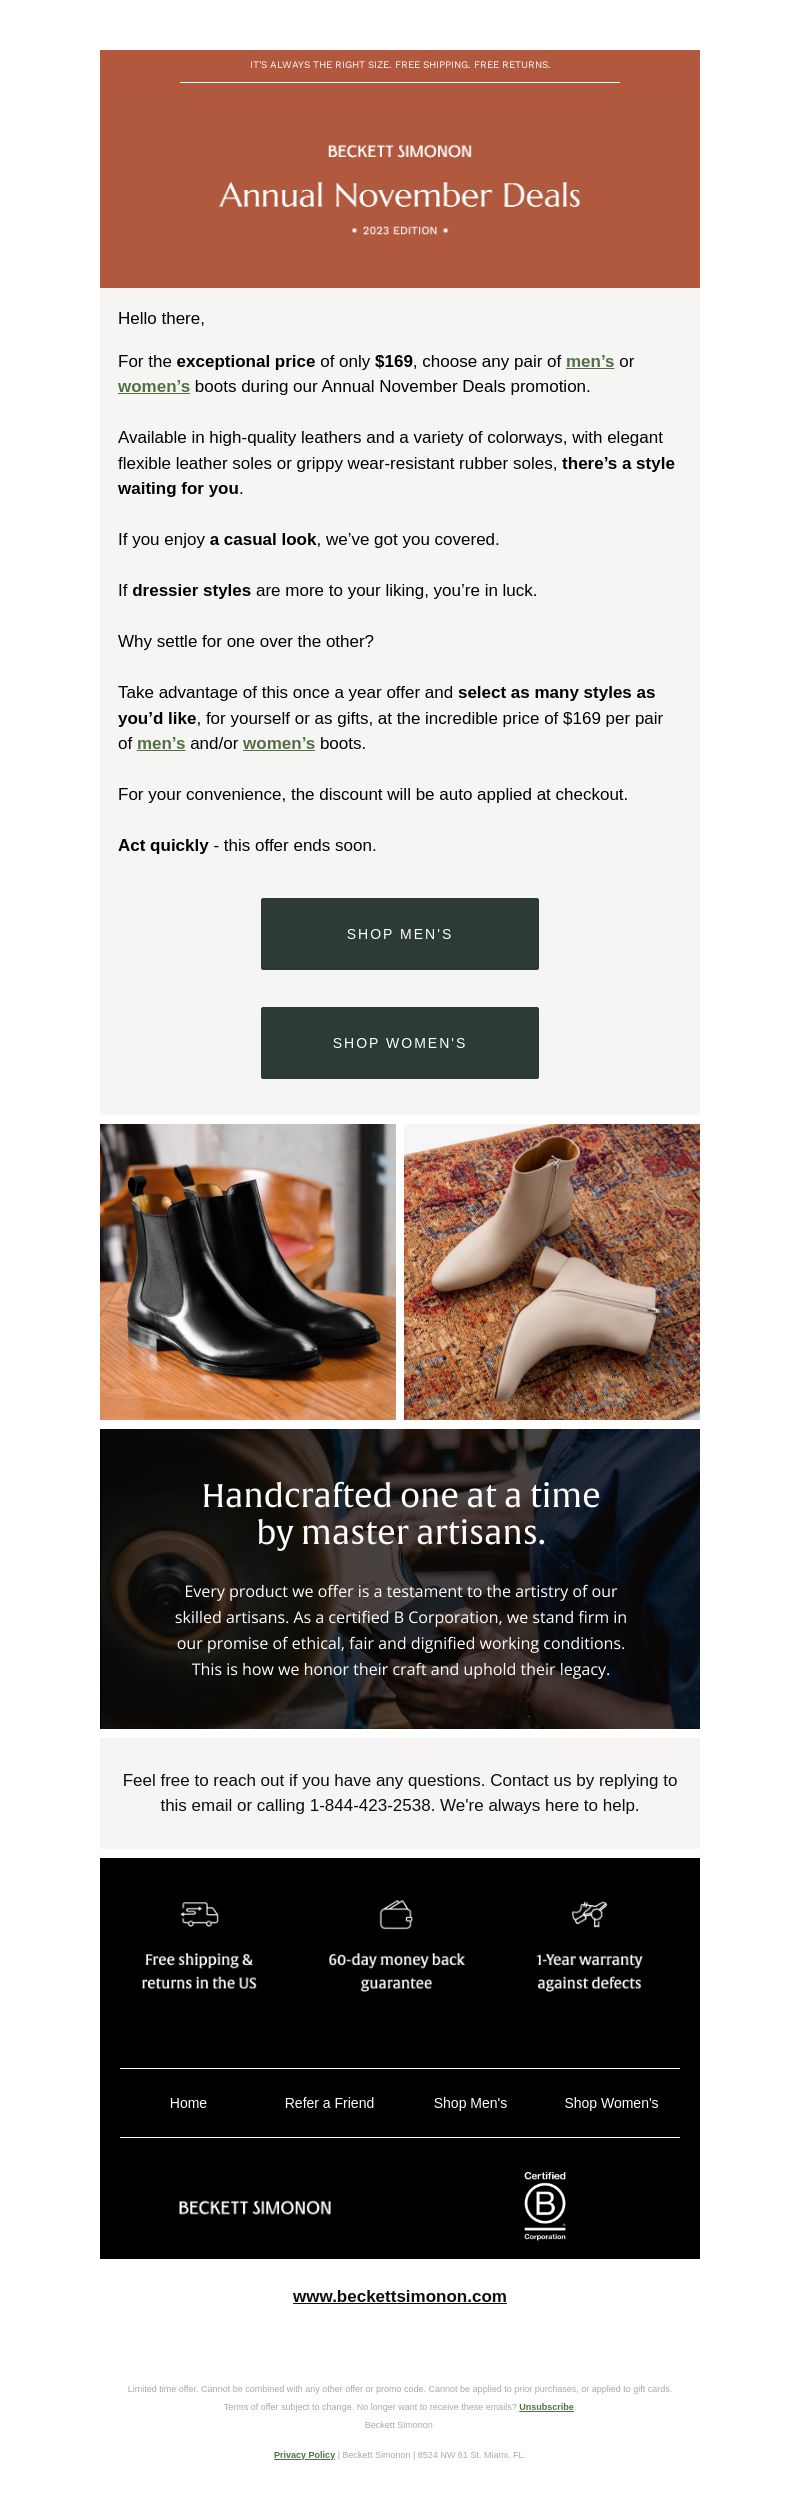
Task: Select Refer a Friend footer link
Action: pos(329,2103)
